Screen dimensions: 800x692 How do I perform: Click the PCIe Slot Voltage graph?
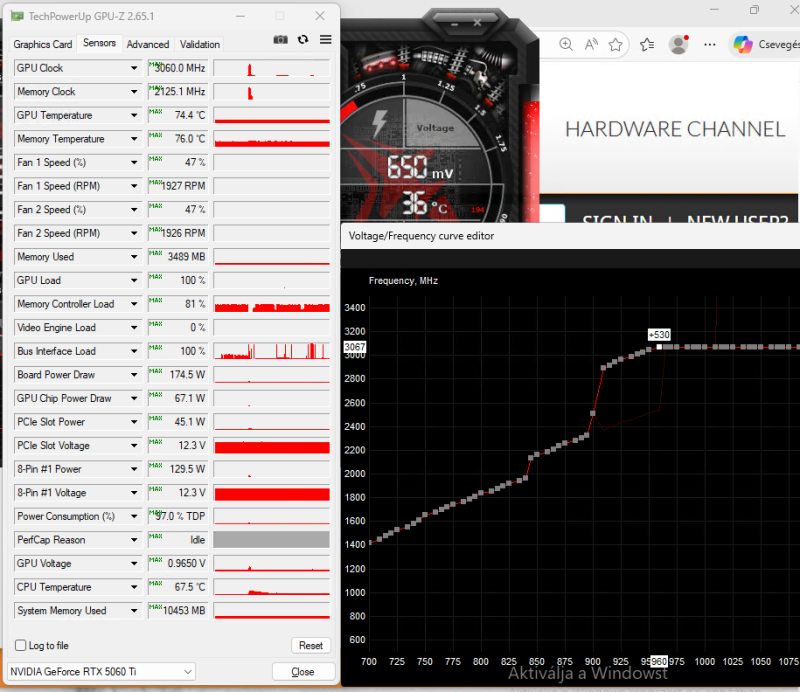point(272,446)
